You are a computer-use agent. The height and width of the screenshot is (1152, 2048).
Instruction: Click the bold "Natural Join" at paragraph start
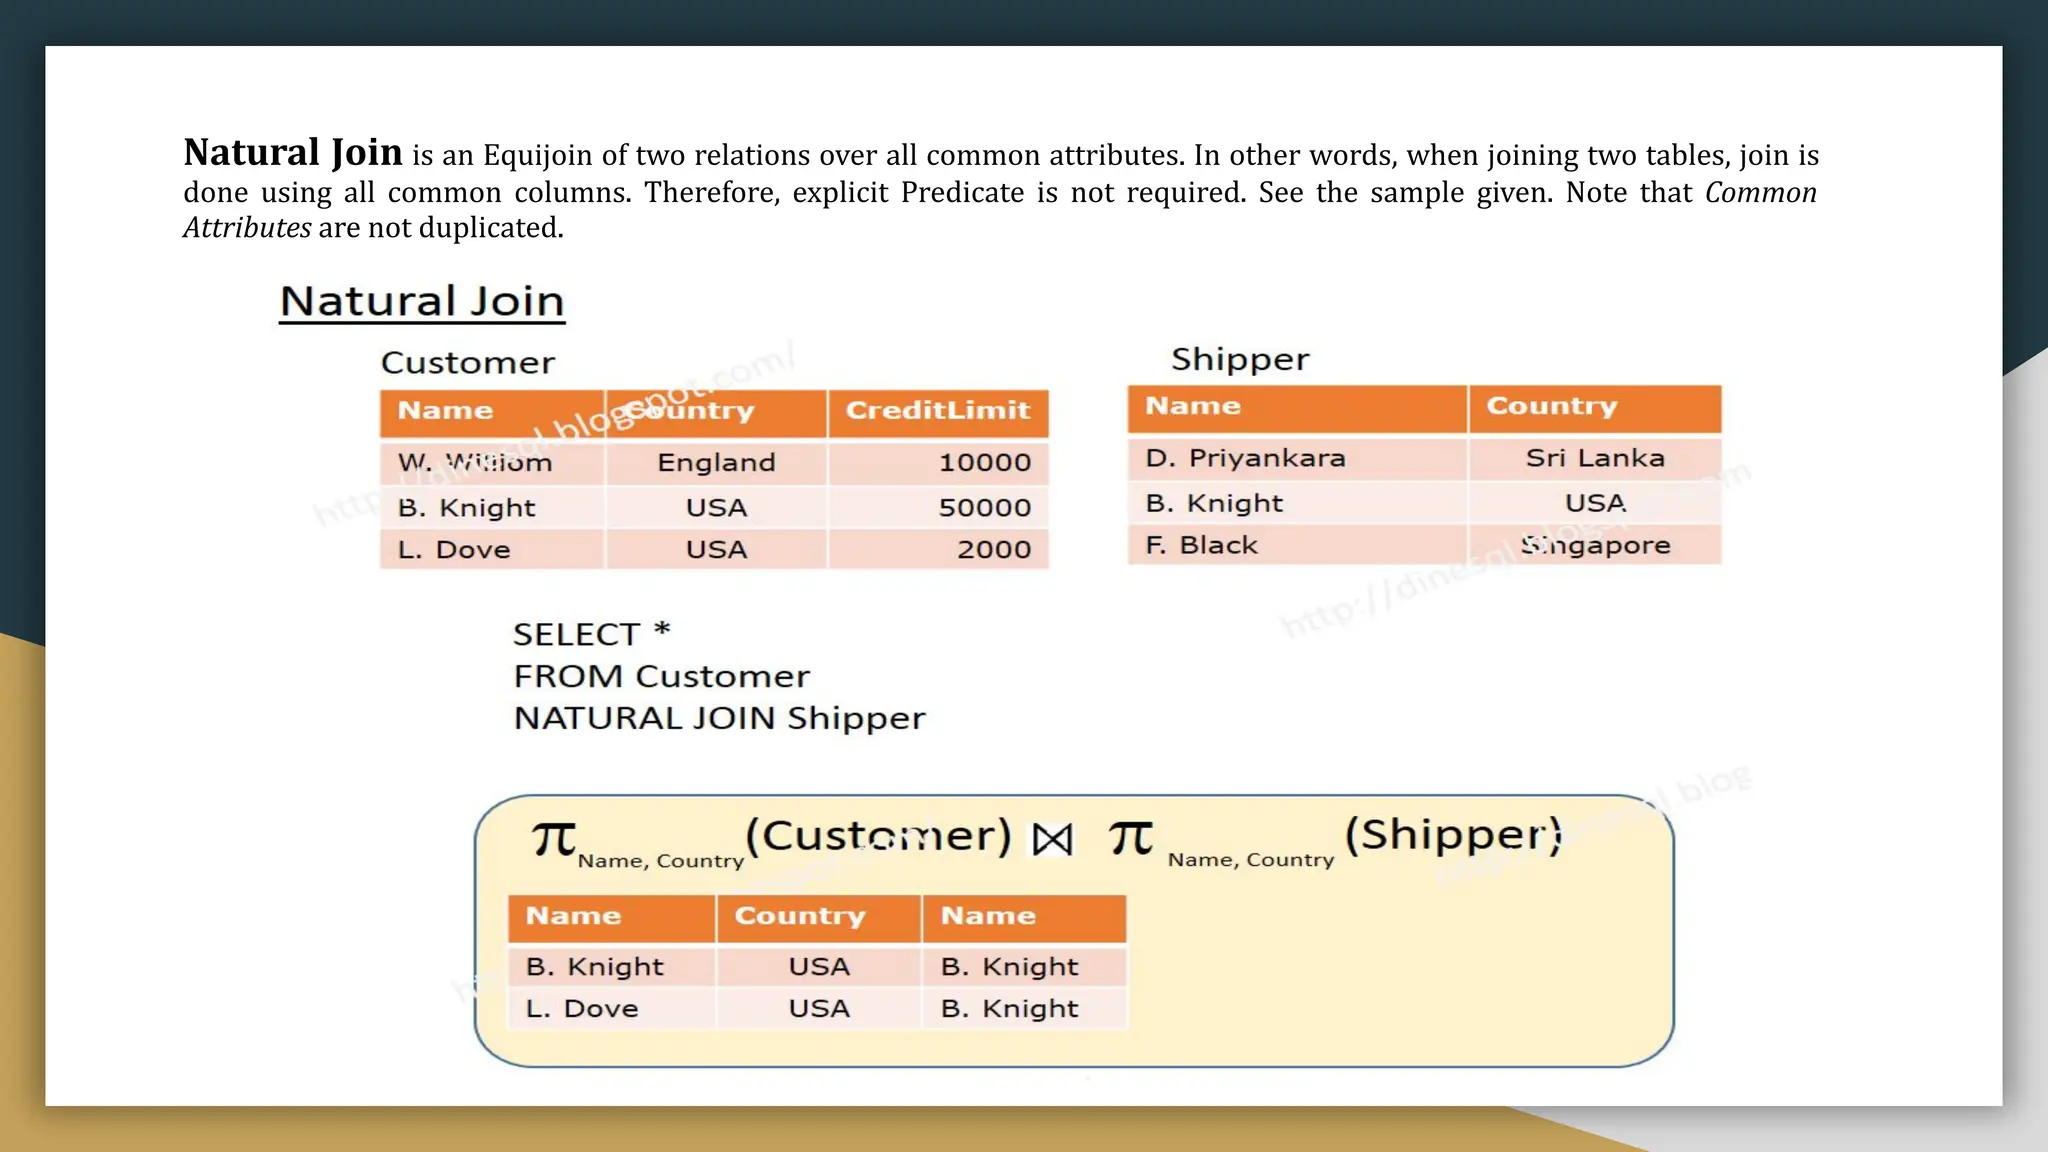coord(293,153)
